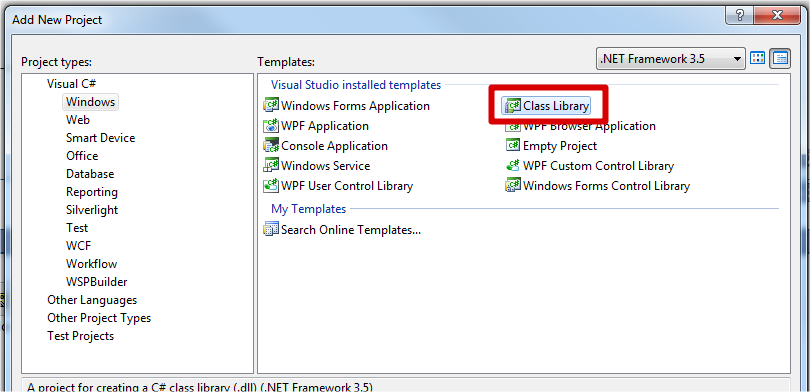Select the Web project type
The width and height of the screenshot is (810, 392).
point(78,120)
